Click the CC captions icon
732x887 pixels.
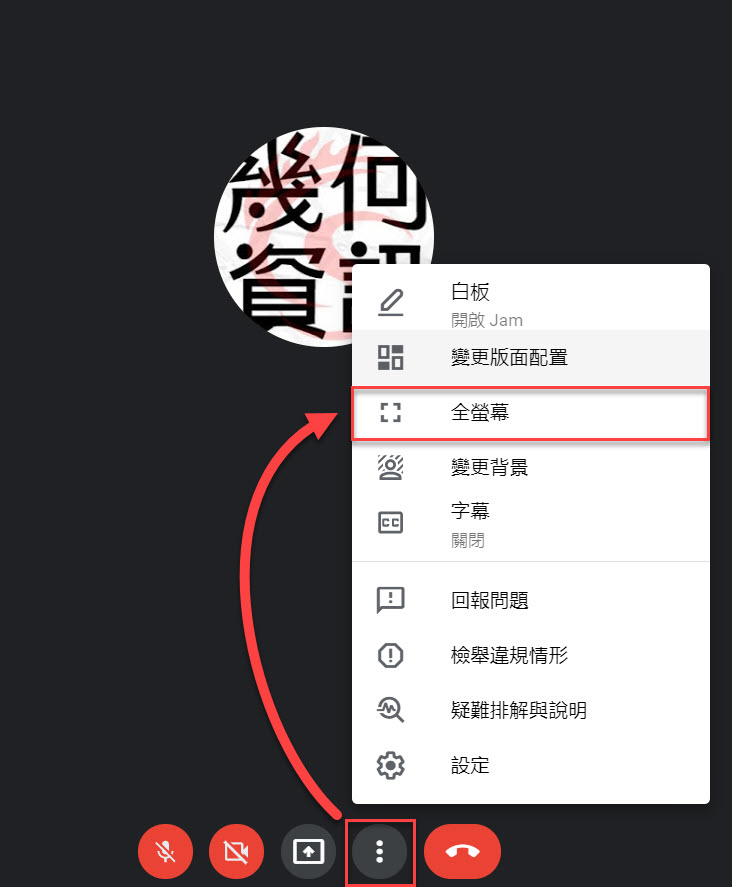pos(390,522)
